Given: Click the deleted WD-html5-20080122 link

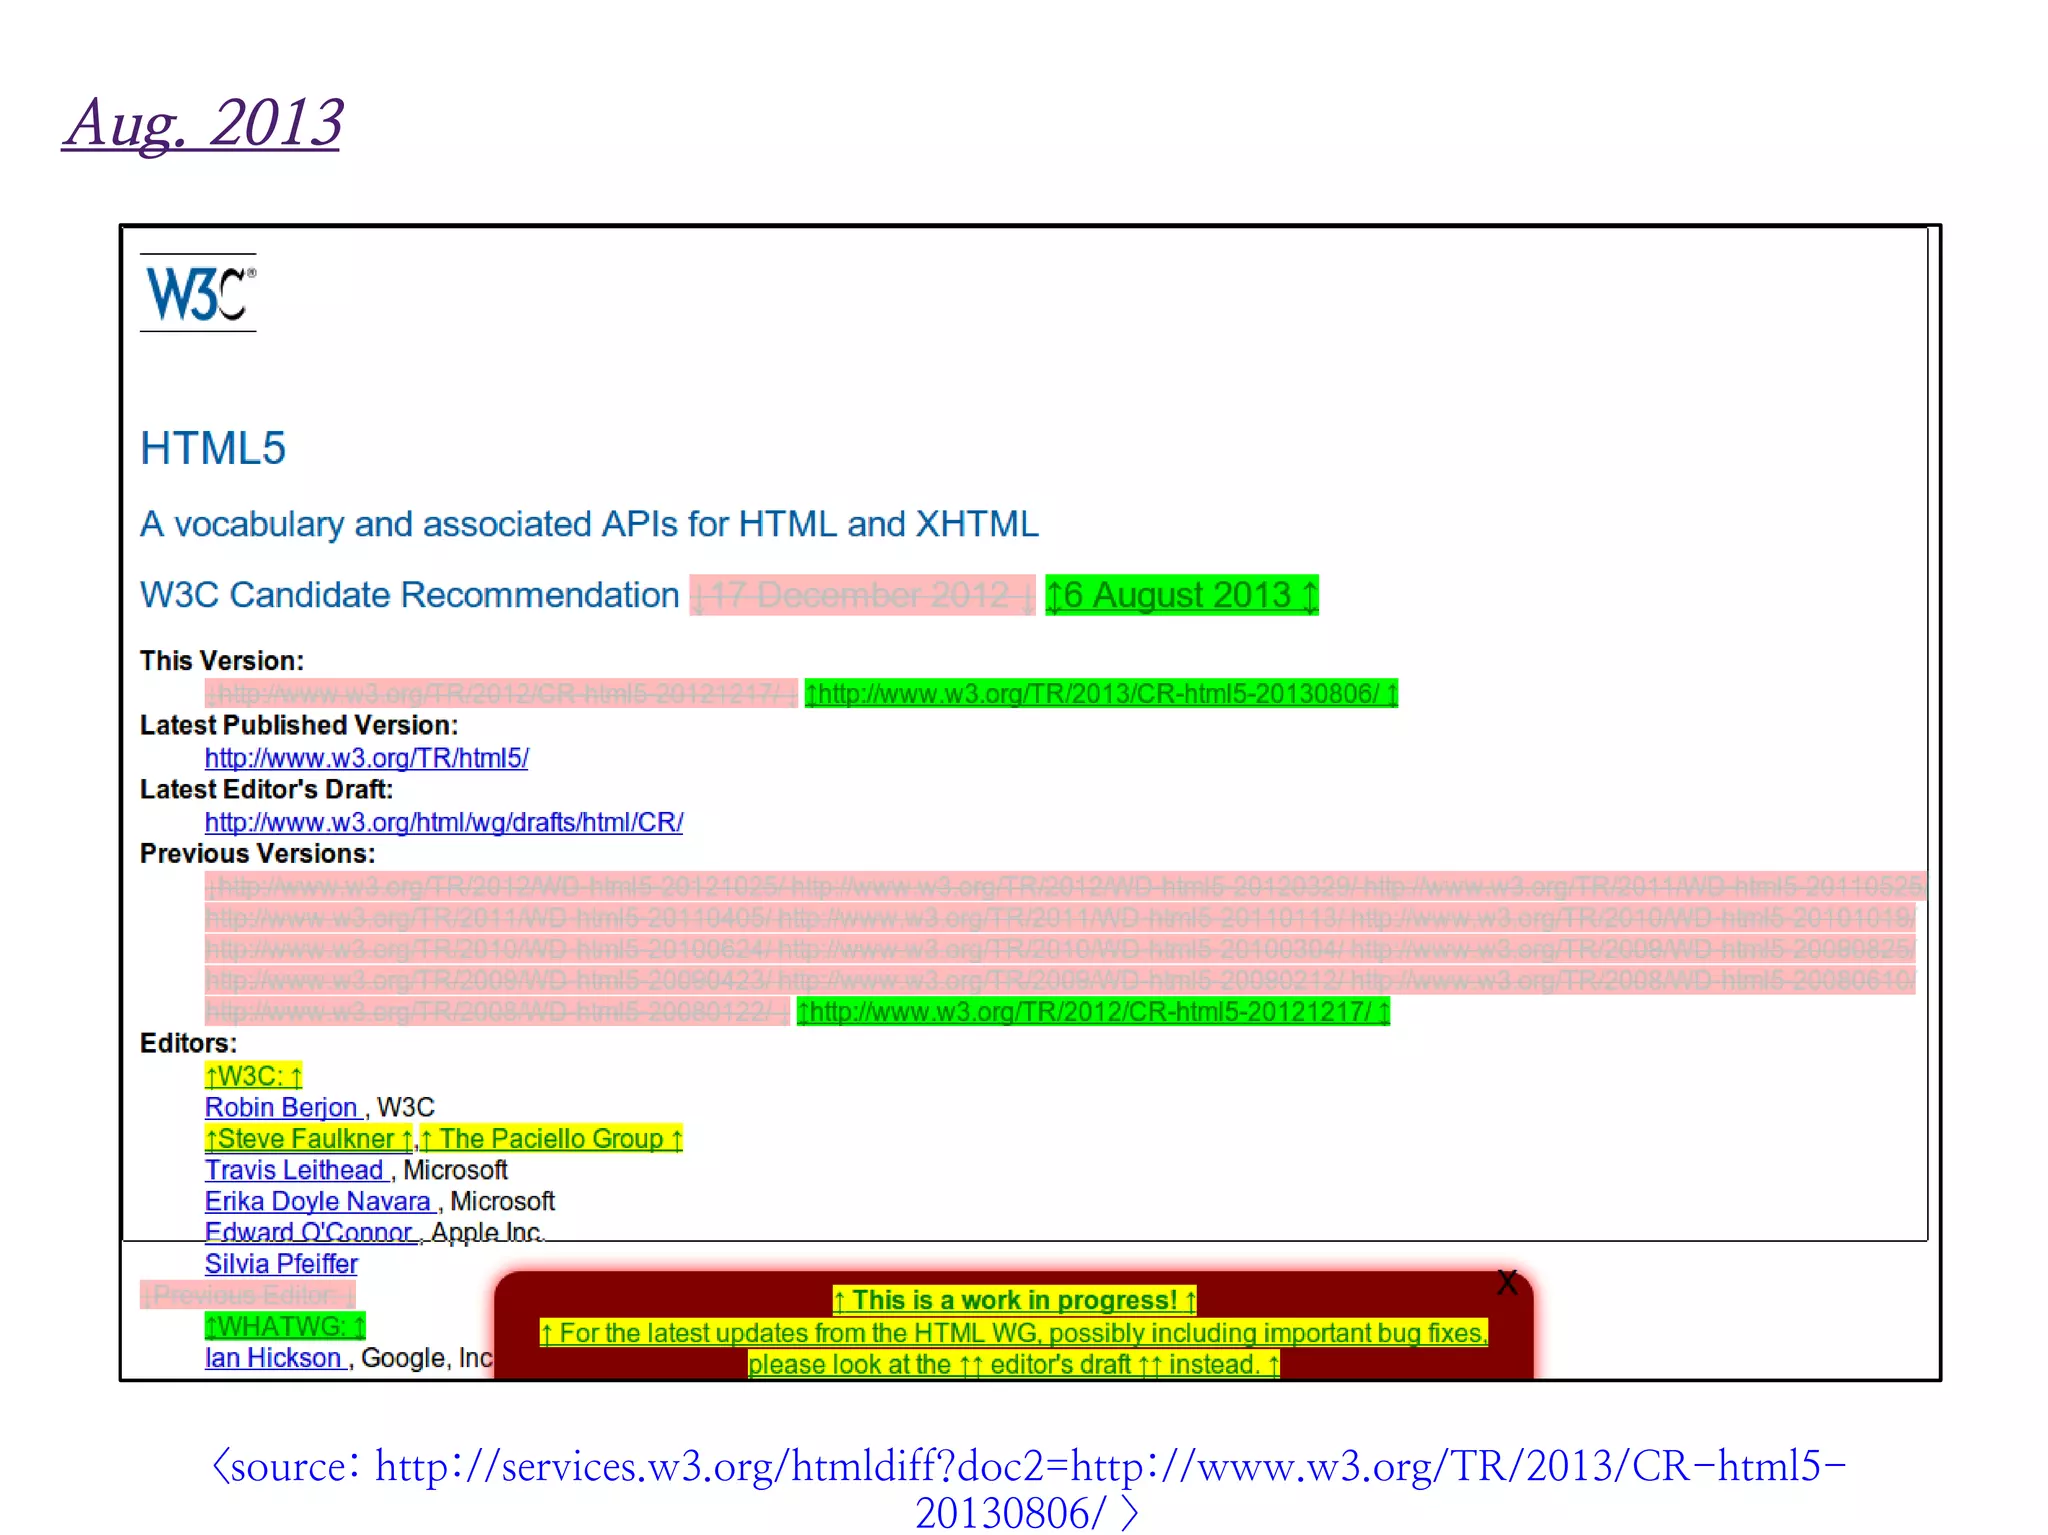Looking at the screenshot, I should click(x=497, y=1012).
